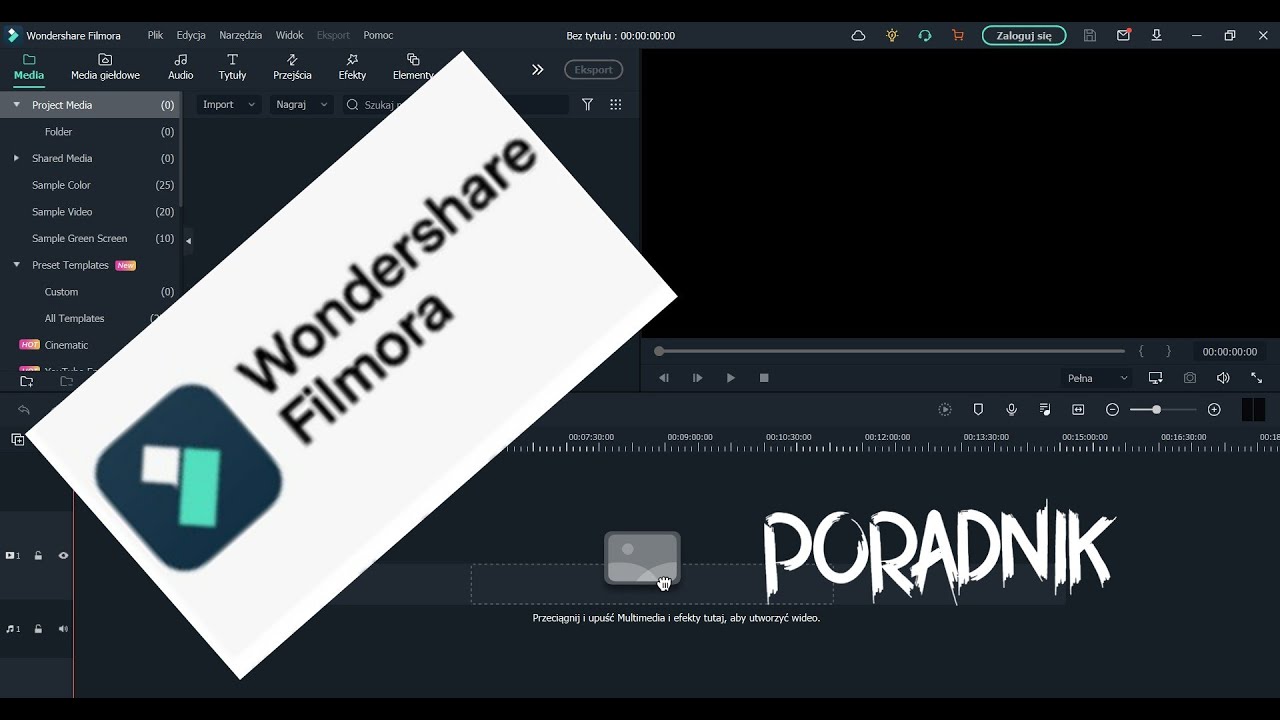Enter fullscreen preview with arrows icon
Screen dimensions: 1280x720
tap(1257, 378)
